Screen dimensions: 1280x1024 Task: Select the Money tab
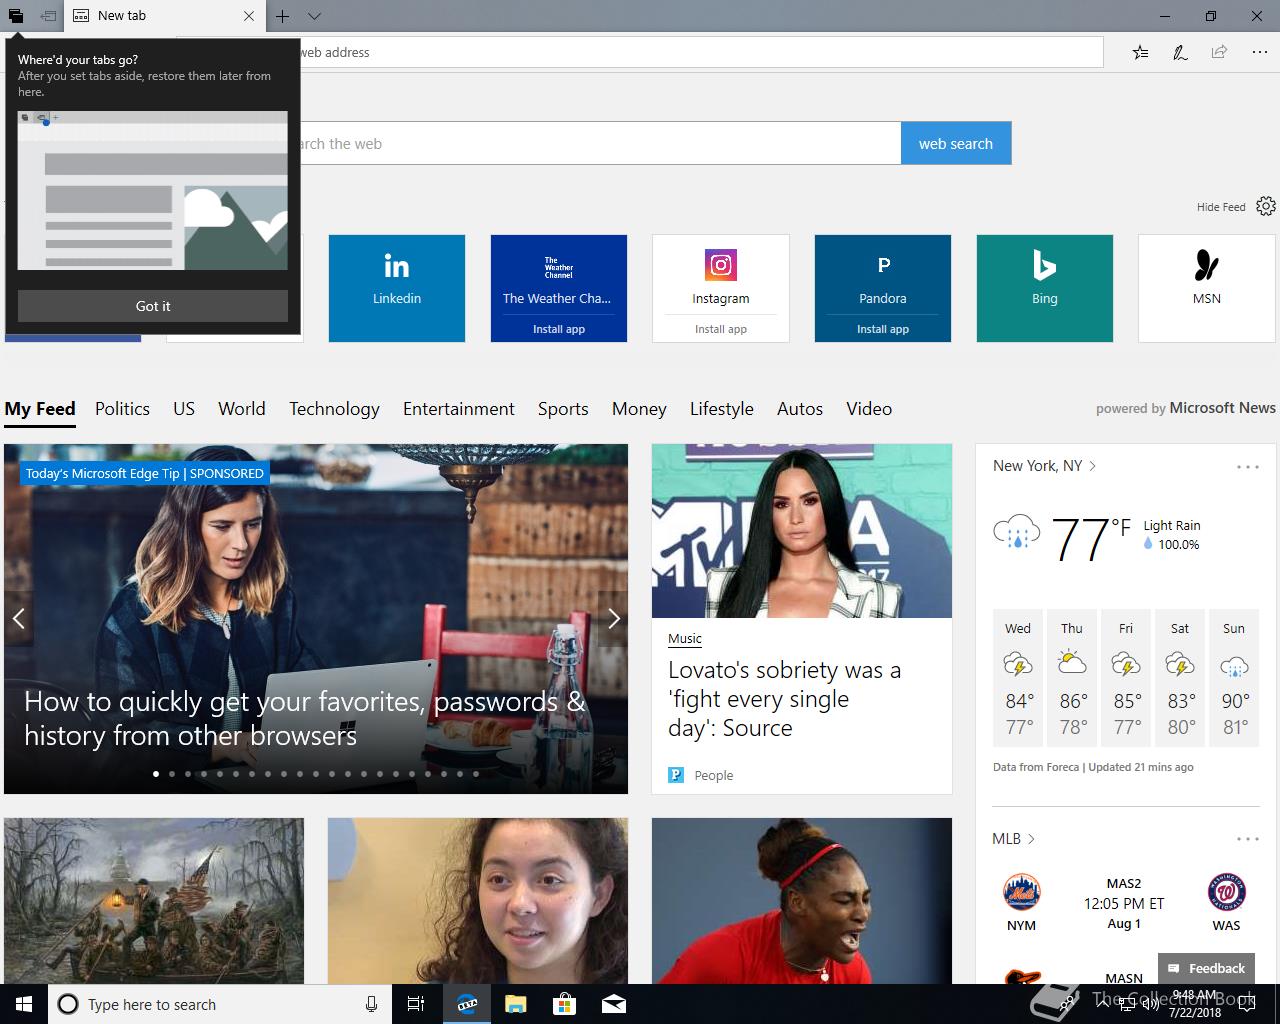tap(639, 409)
